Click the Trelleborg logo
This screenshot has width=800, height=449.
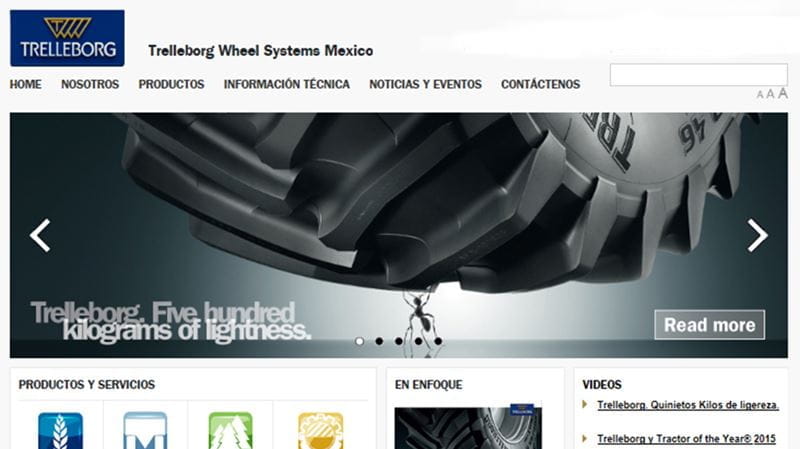[x=67, y=38]
